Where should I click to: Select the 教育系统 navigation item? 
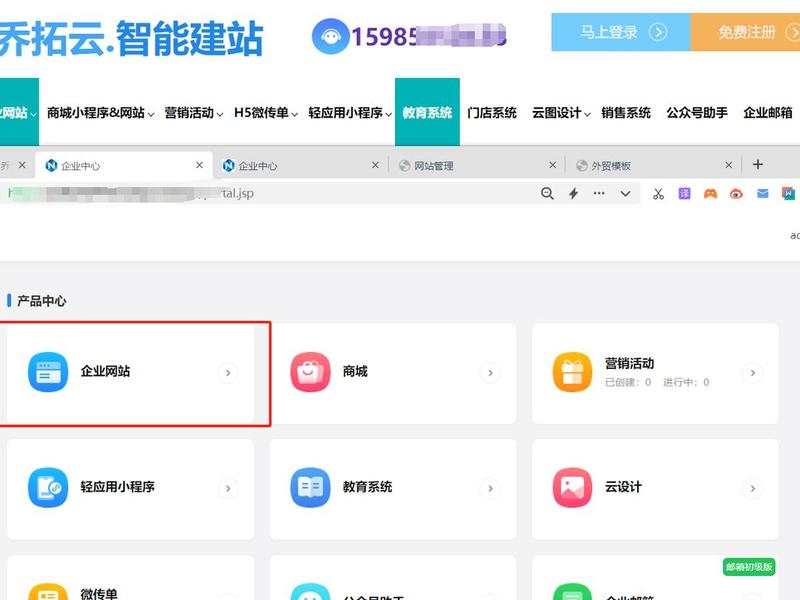pos(427,112)
